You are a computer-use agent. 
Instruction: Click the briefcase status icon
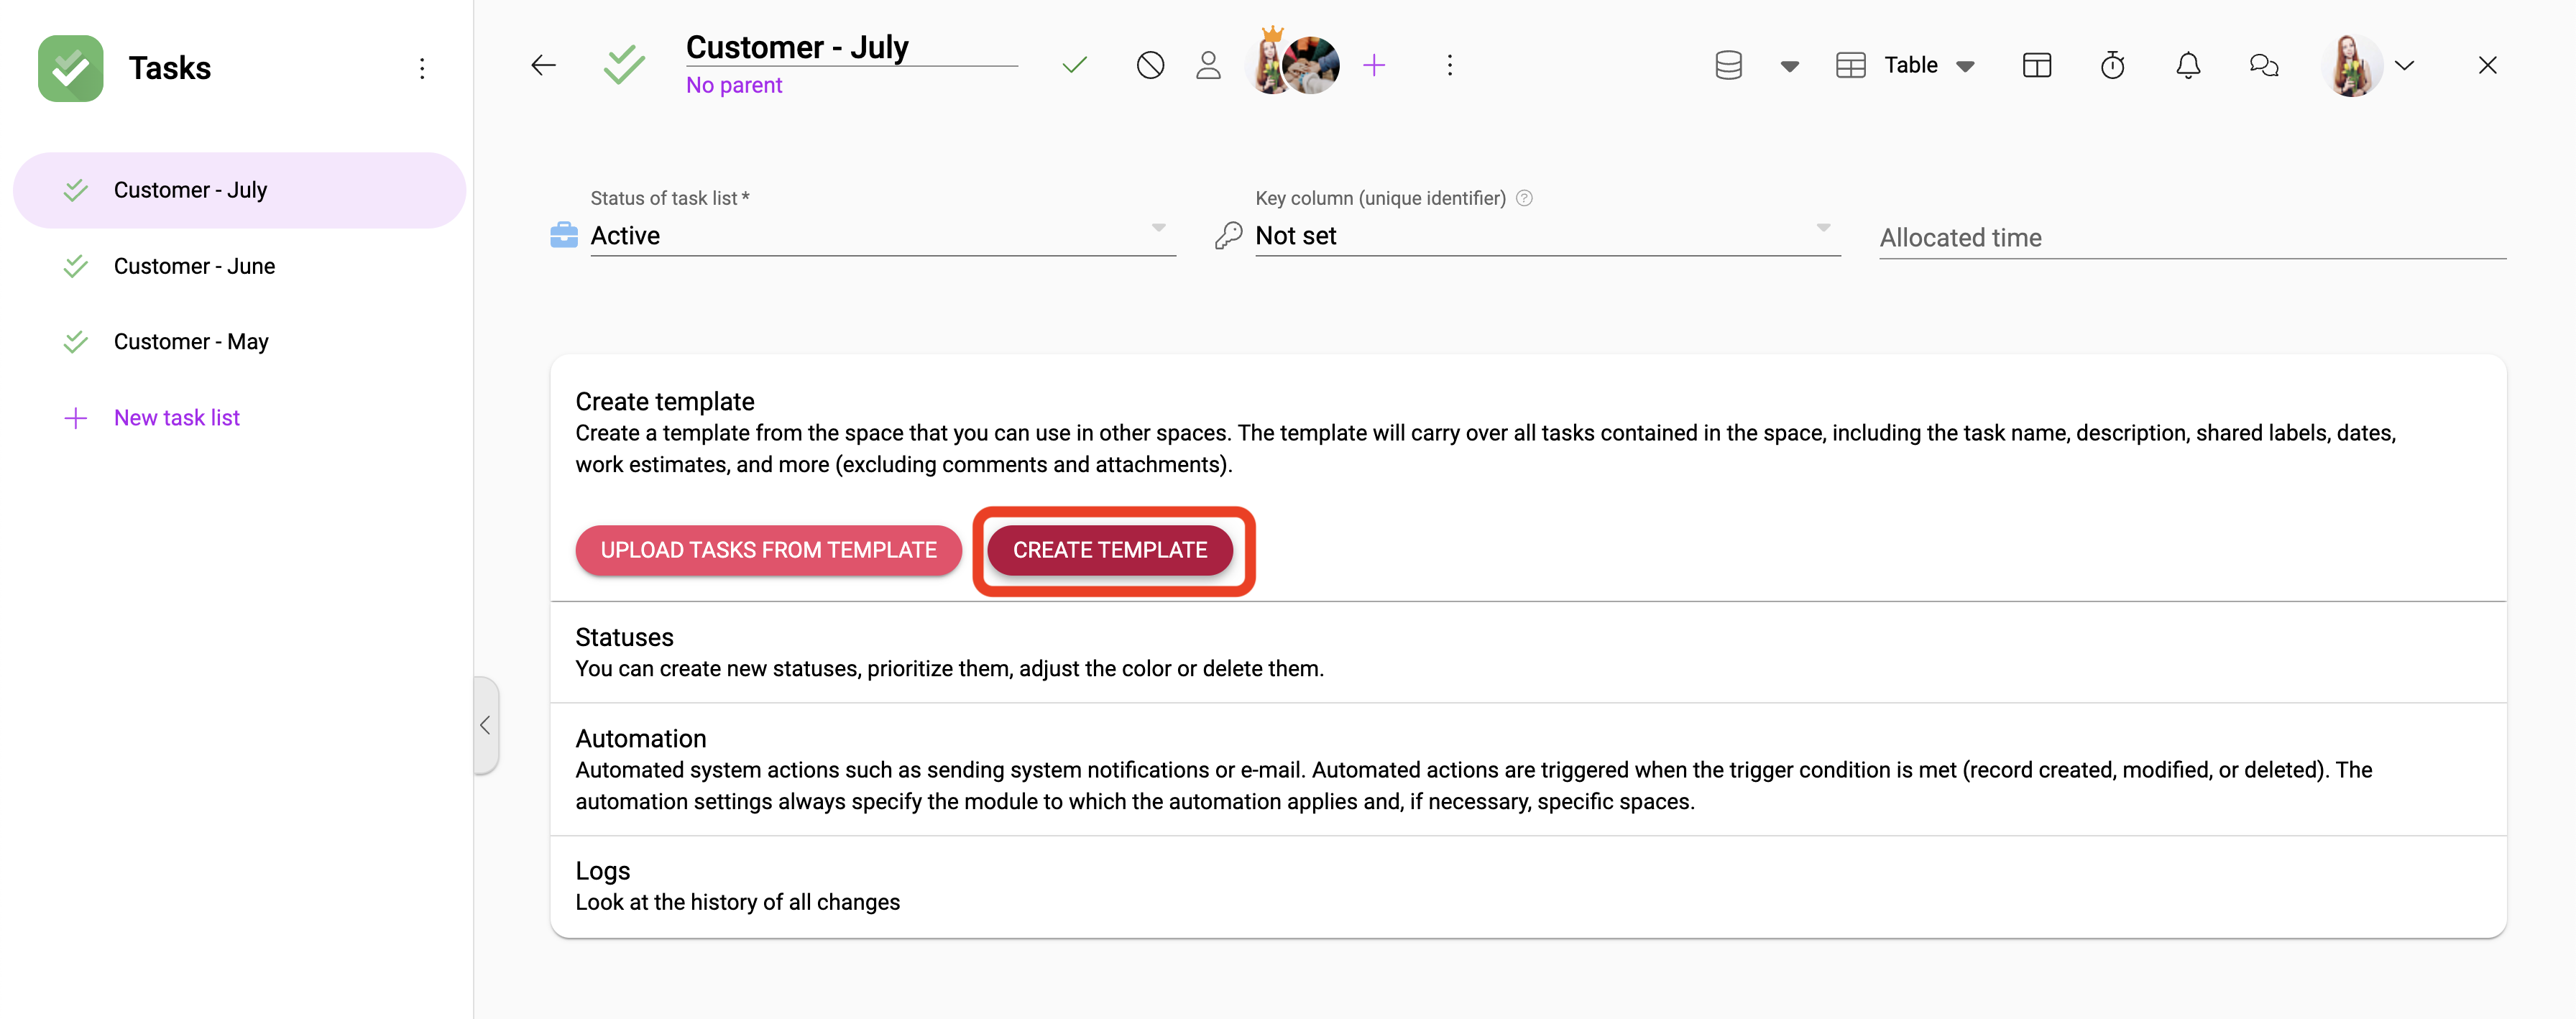(564, 235)
